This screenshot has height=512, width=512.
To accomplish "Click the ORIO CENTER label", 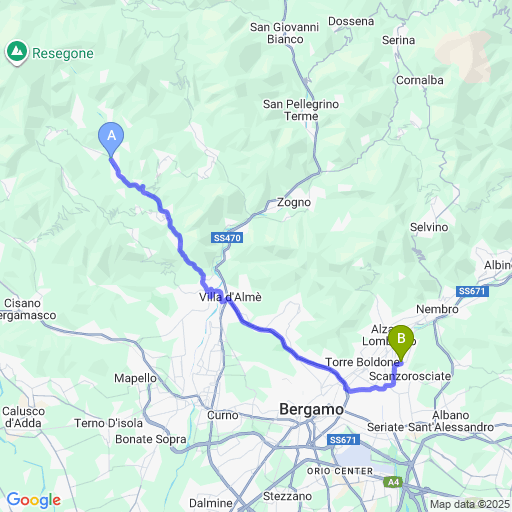I will point(340,471).
